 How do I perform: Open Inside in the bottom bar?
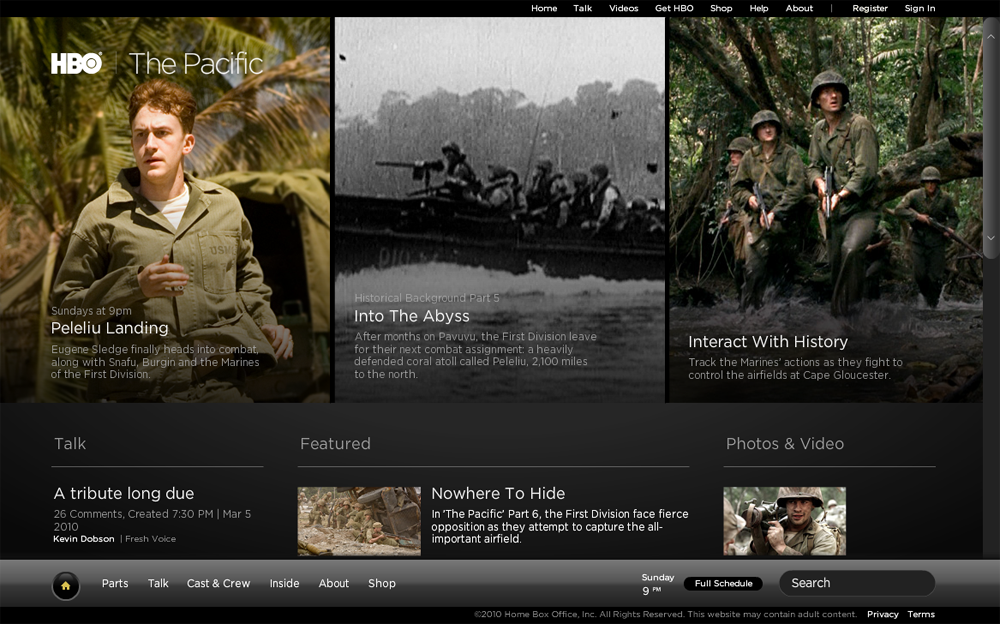click(x=284, y=583)
